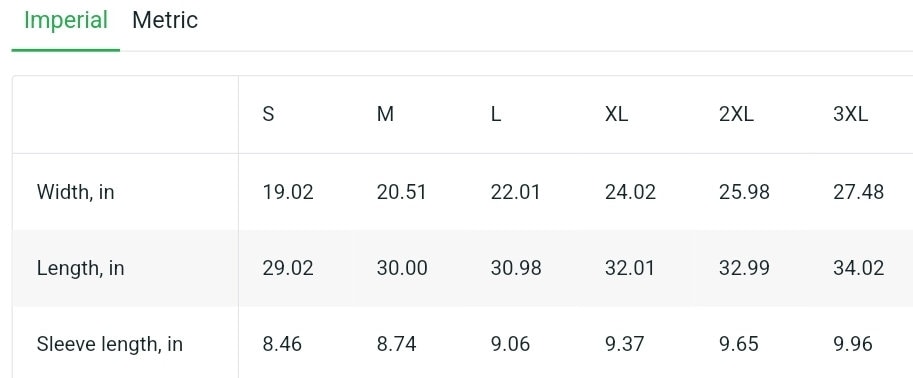The image size is (913, 378).
Task: Click the 32.99 length value for 2XL
Action: [x=744, y=269]
